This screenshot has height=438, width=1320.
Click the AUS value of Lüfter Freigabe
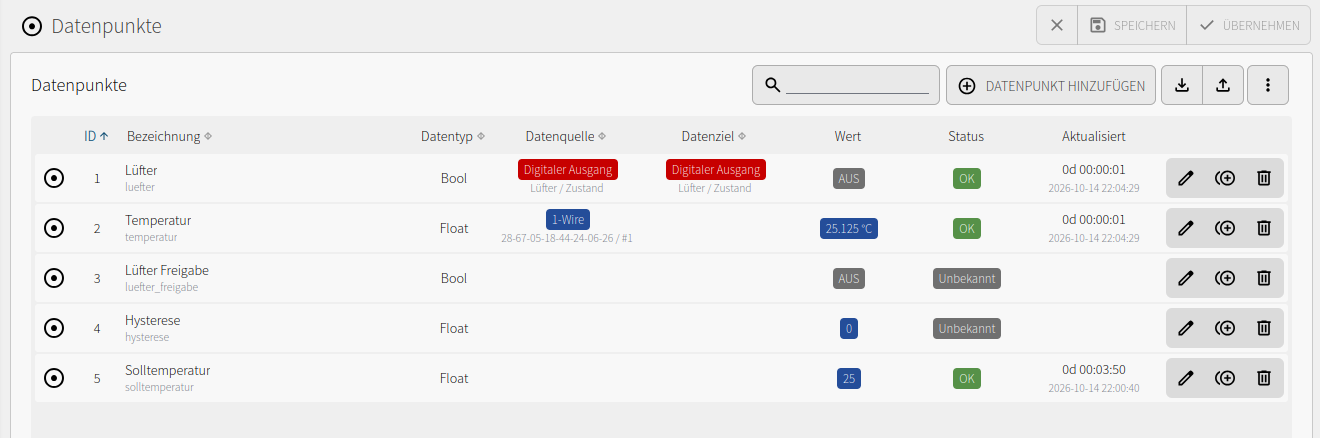coord(849,278)
